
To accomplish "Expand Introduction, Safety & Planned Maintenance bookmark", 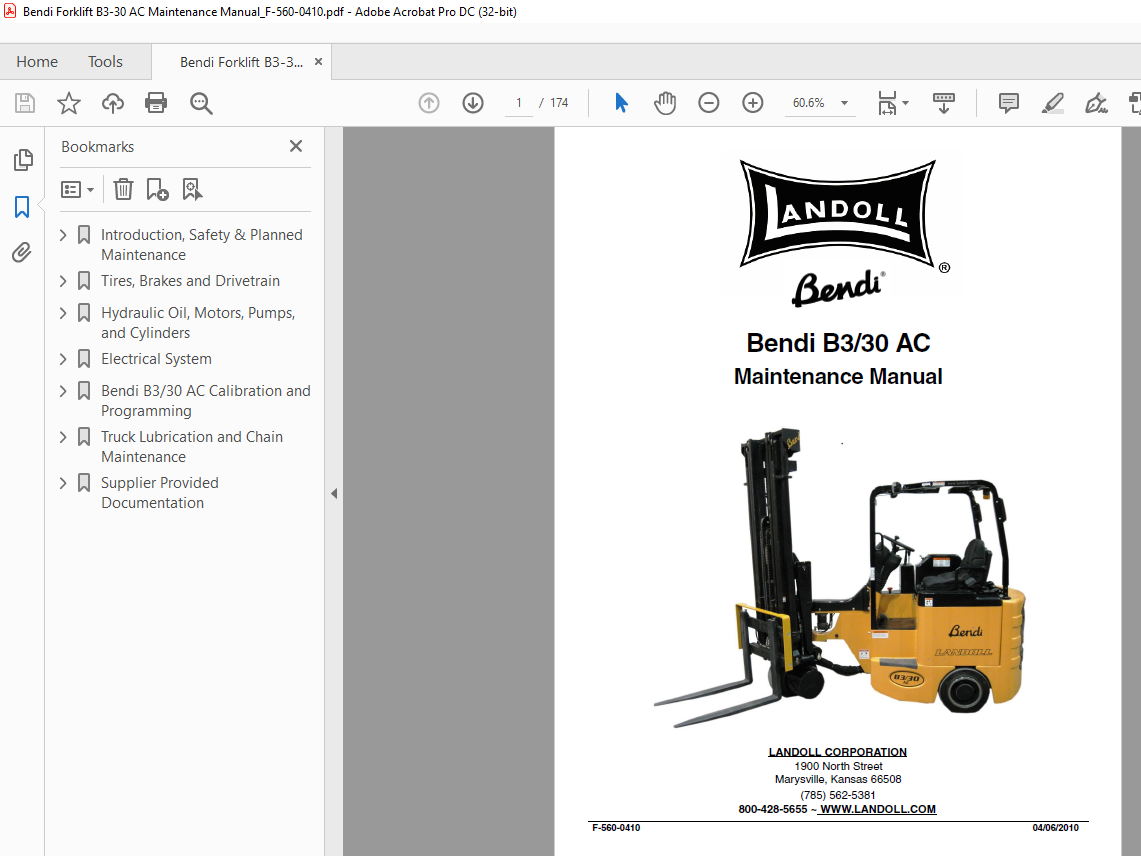I will [x=63, y=234].
